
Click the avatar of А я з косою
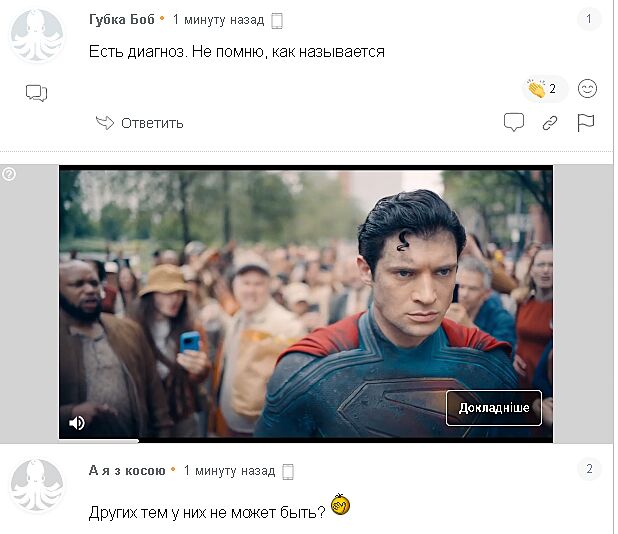(x=36, y=487)
